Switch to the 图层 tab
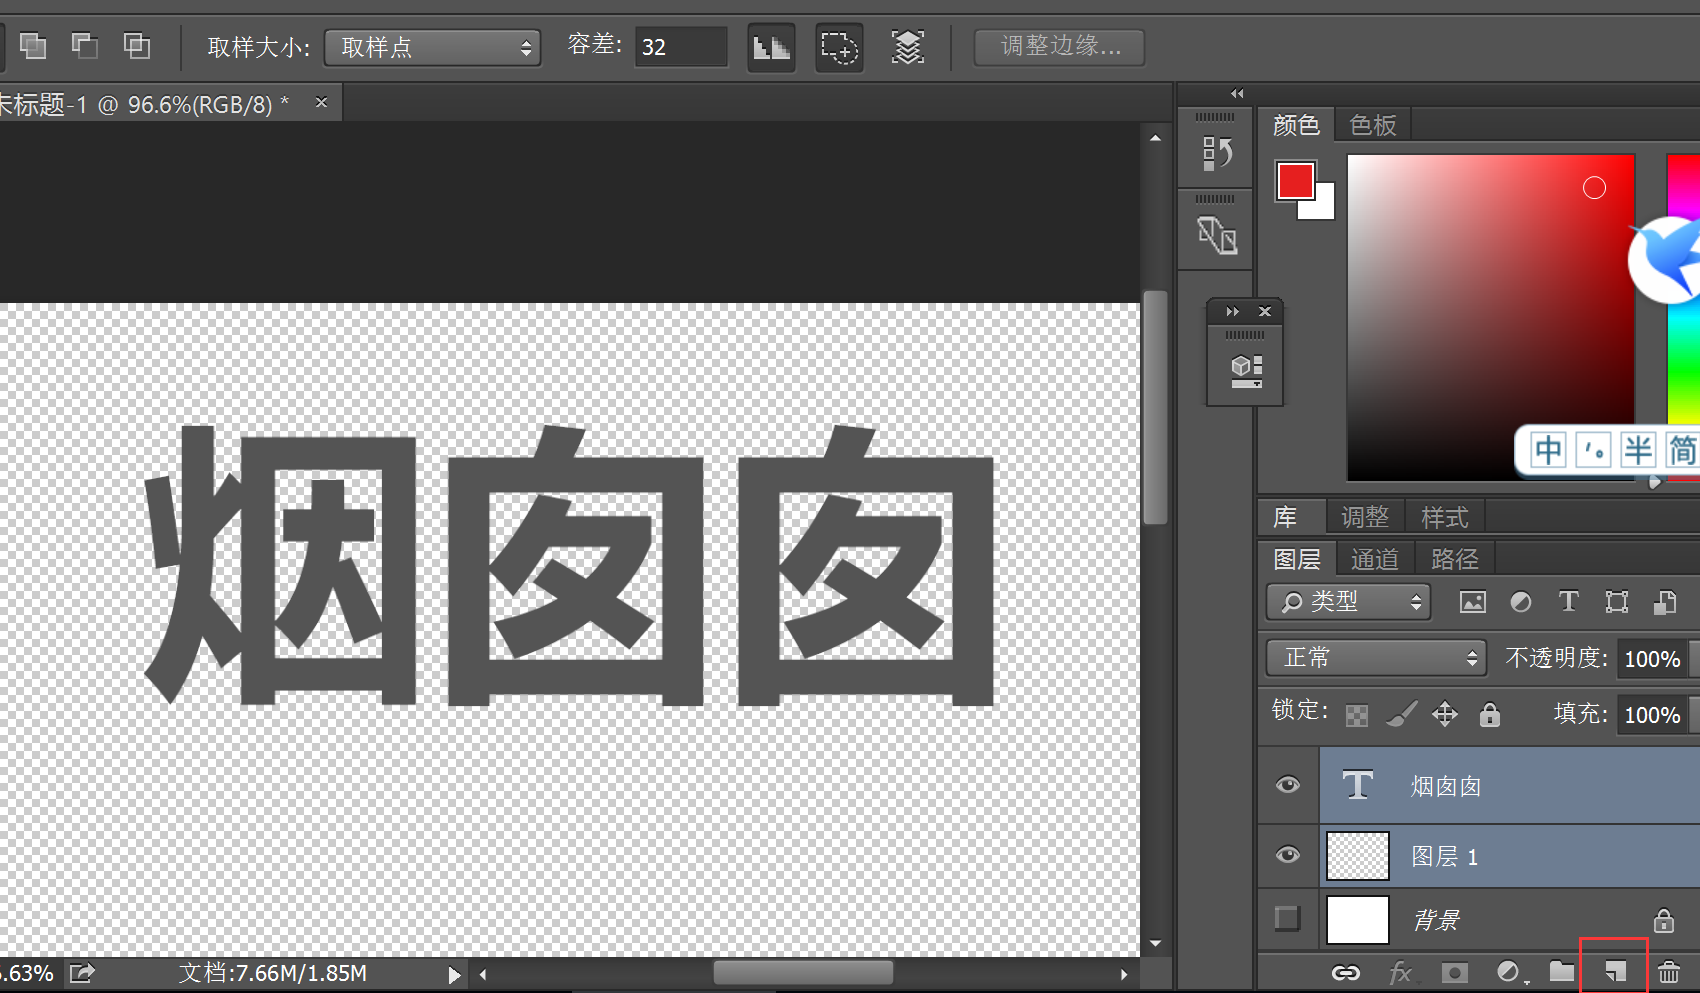The image size is (1700, 993). click(x=1297, y=559)
